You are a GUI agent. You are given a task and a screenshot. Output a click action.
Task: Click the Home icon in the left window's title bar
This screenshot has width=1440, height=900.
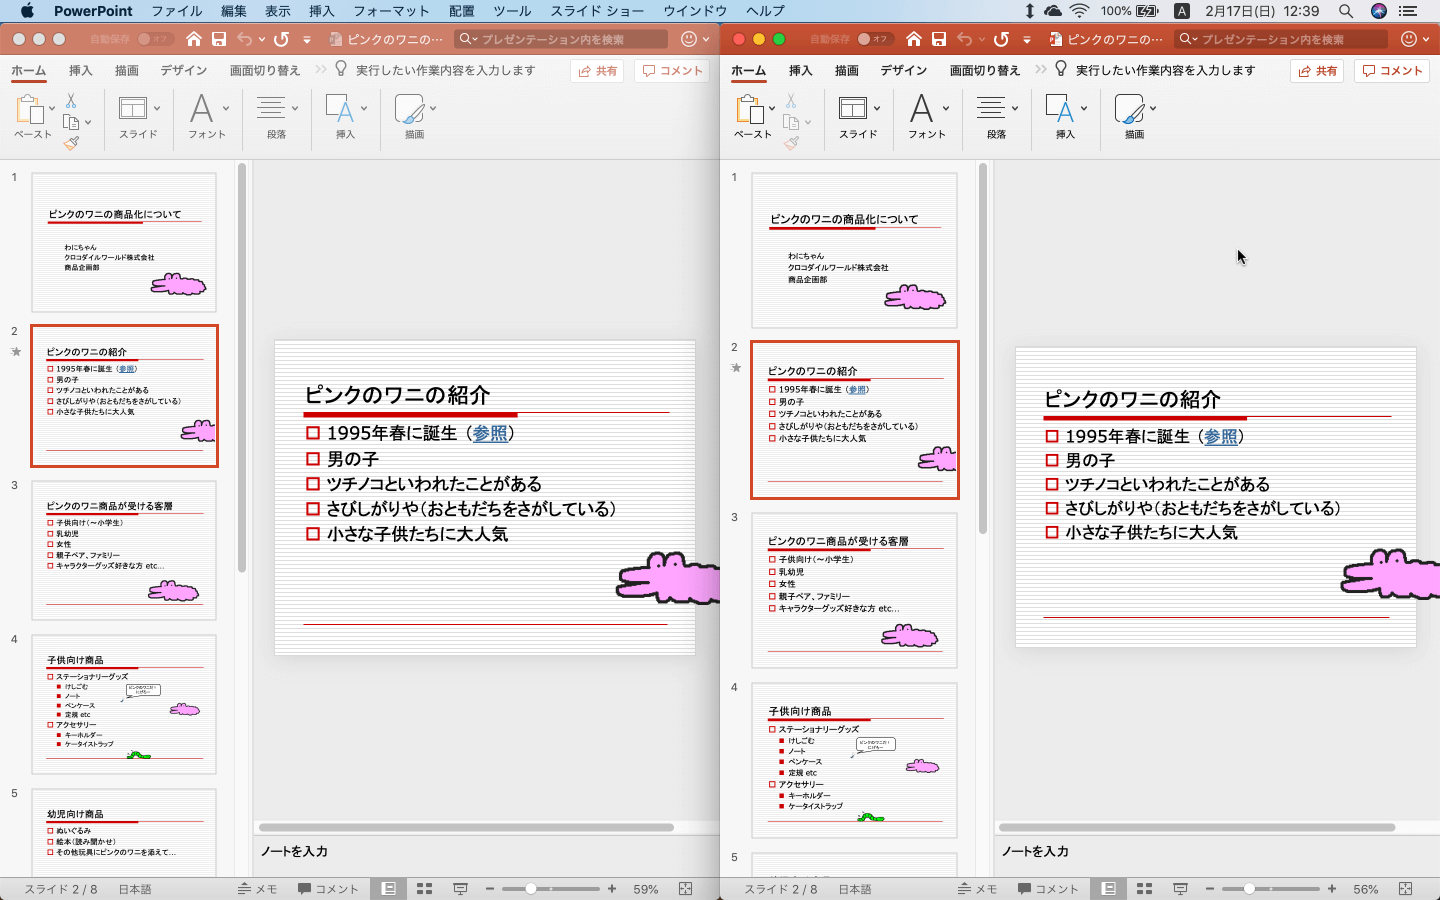click(x=194, y=39)
